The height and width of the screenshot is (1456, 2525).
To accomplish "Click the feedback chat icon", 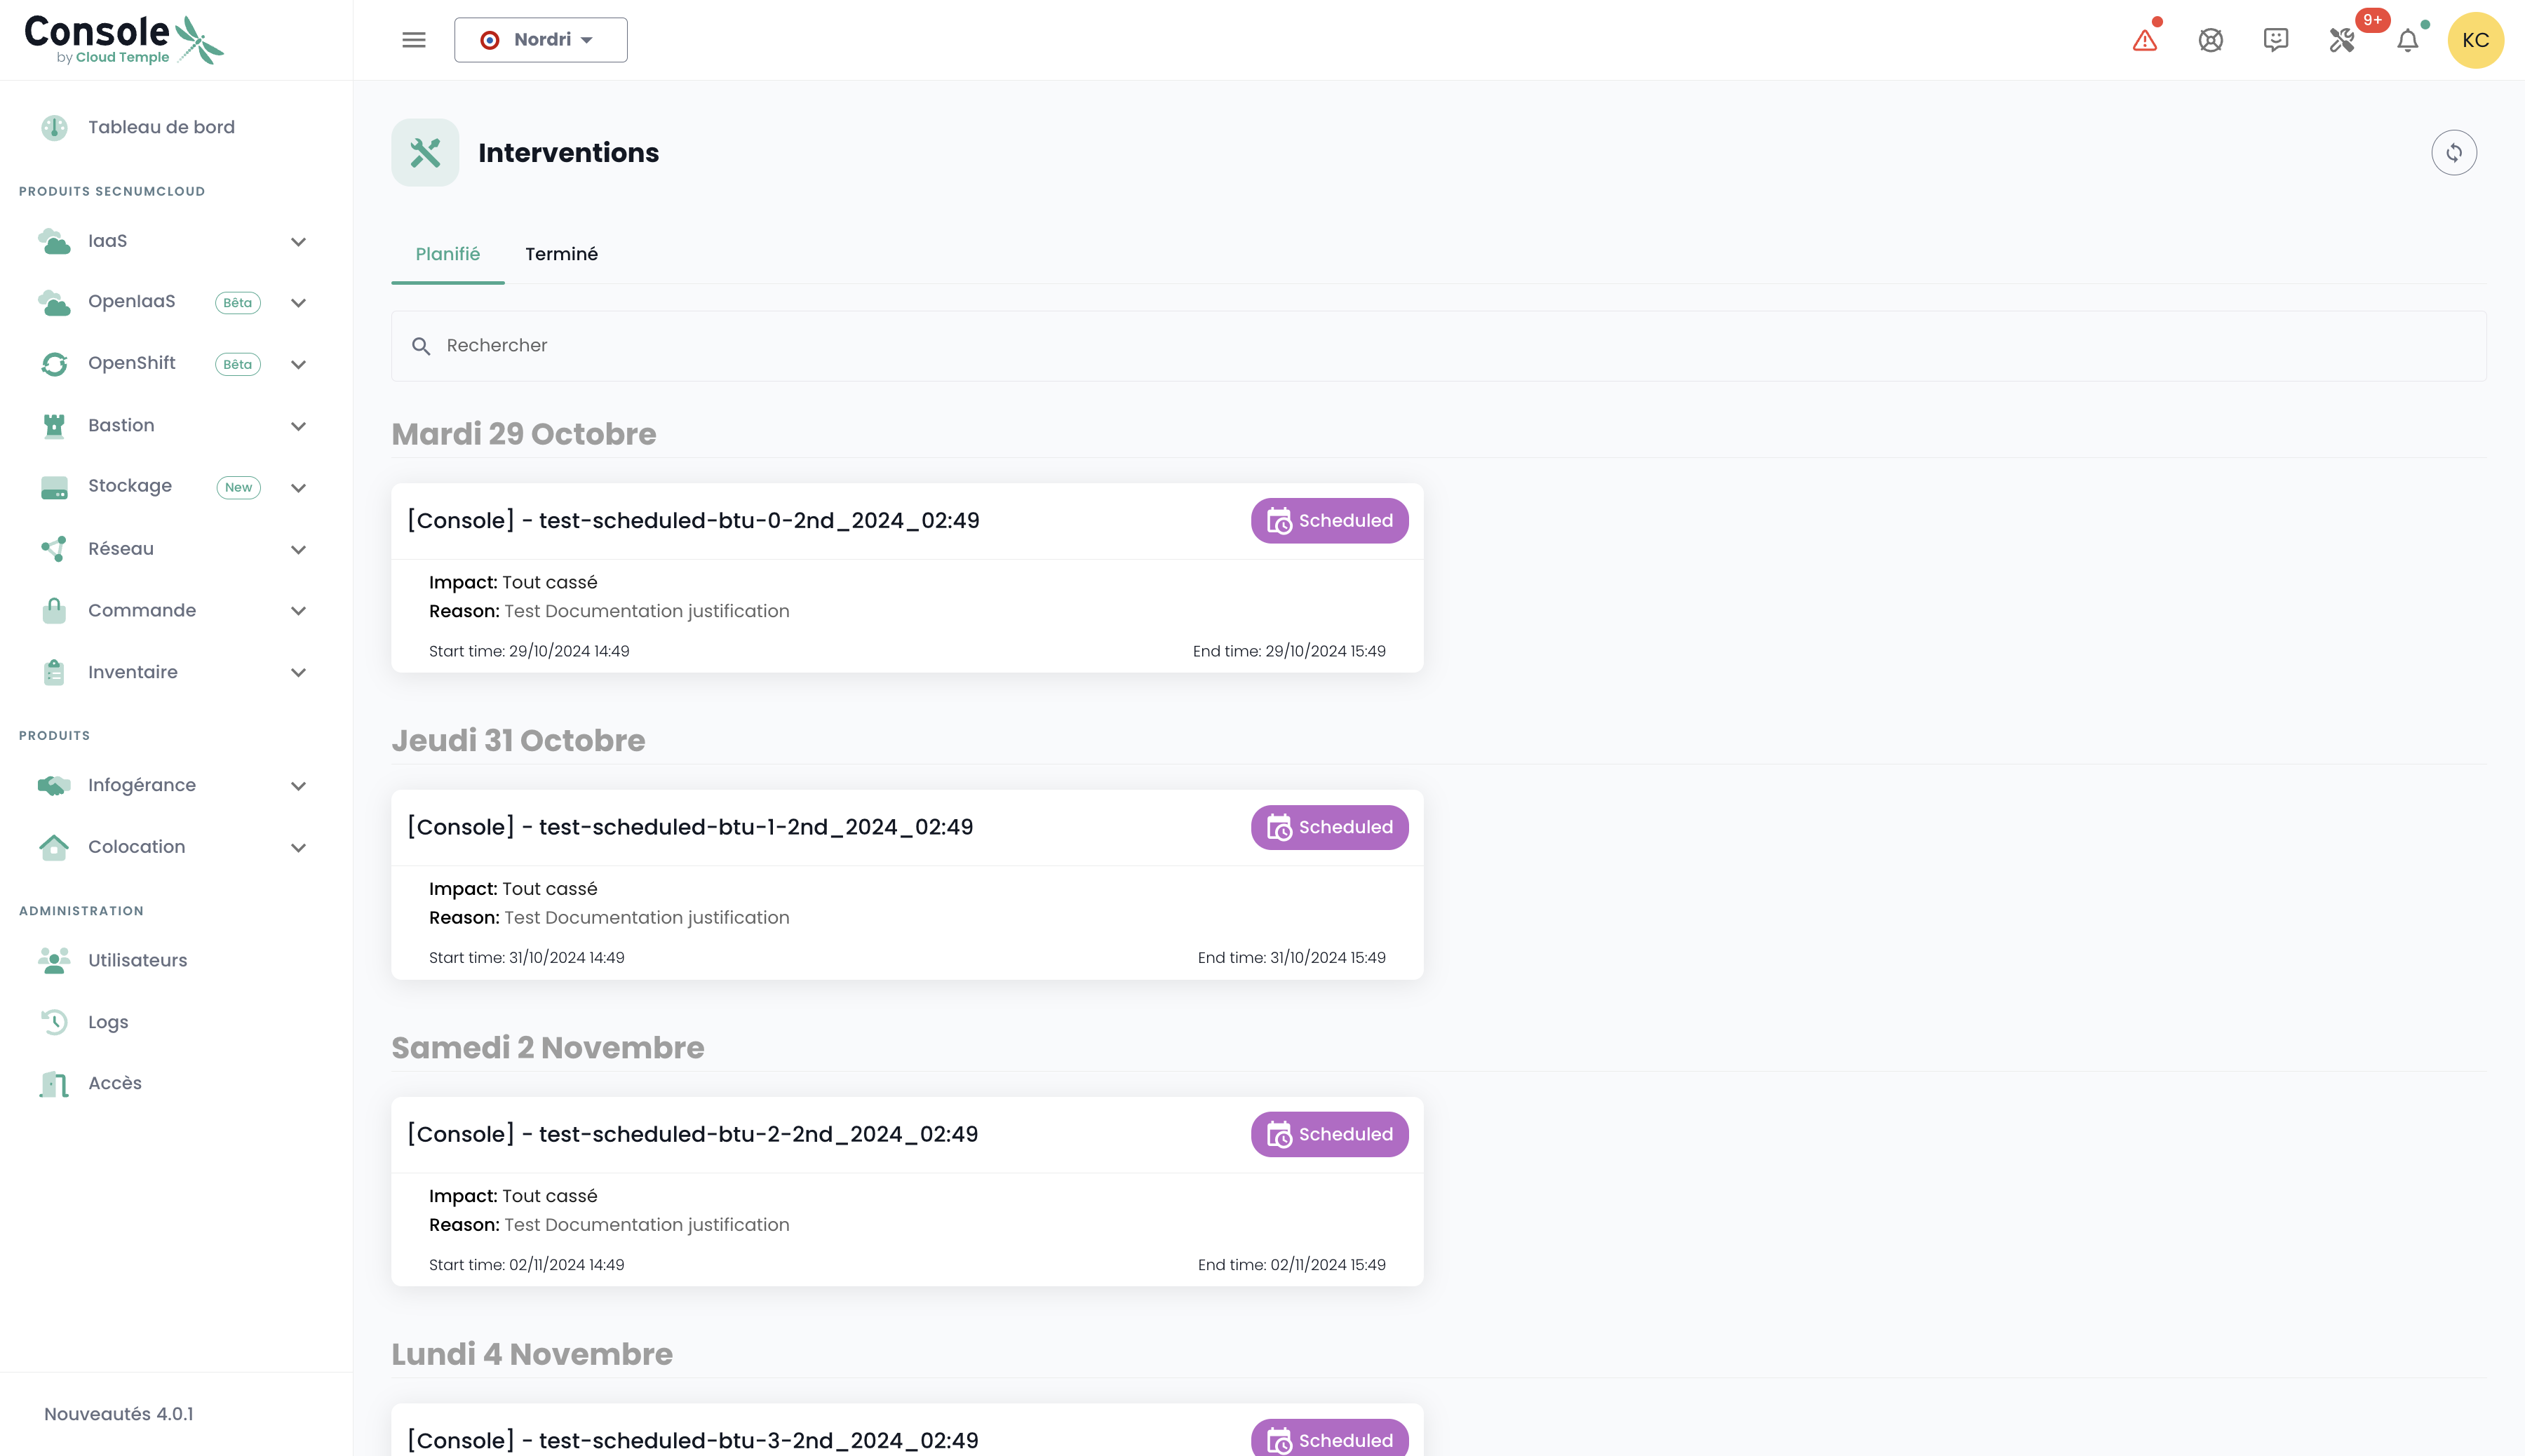I will point(2275,40).
